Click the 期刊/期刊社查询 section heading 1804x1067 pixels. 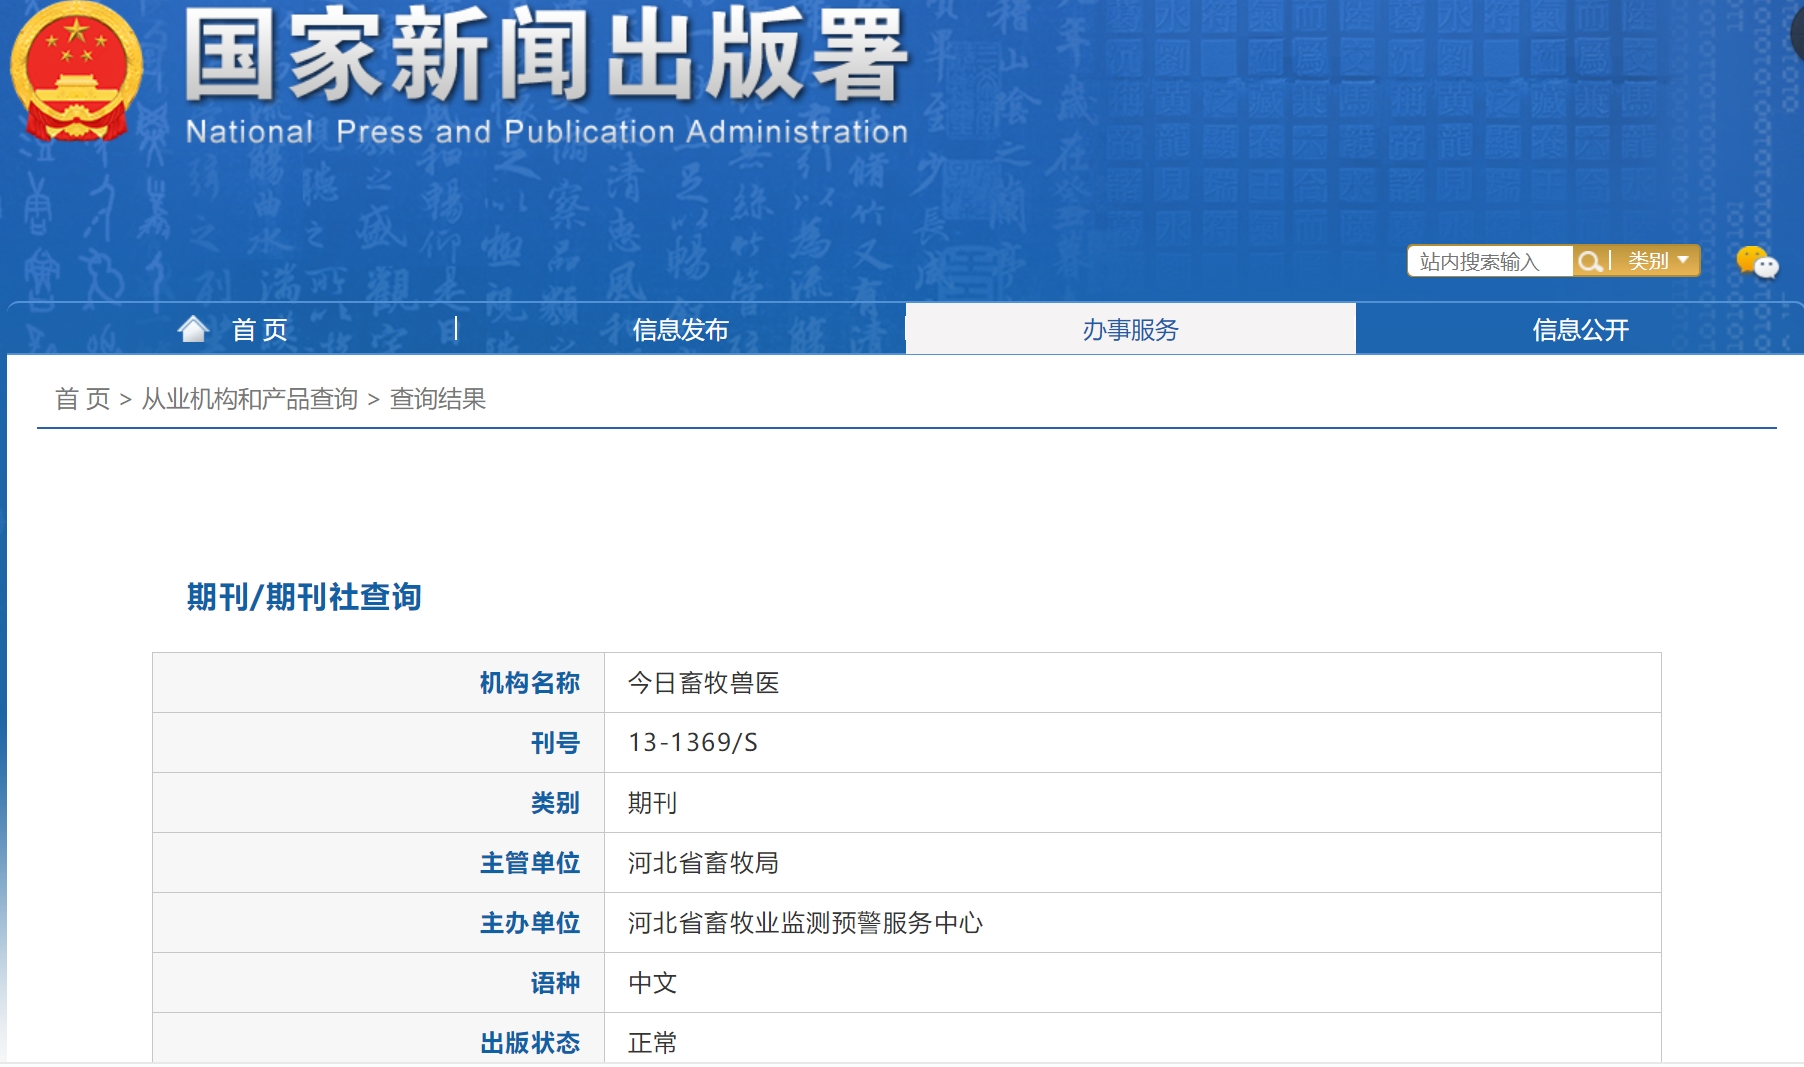(x=304, y=597)
